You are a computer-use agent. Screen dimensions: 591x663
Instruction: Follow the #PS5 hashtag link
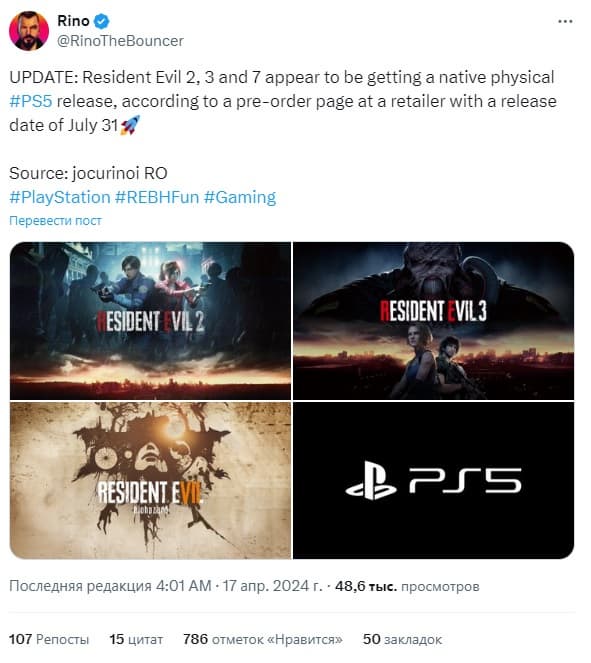31,101
